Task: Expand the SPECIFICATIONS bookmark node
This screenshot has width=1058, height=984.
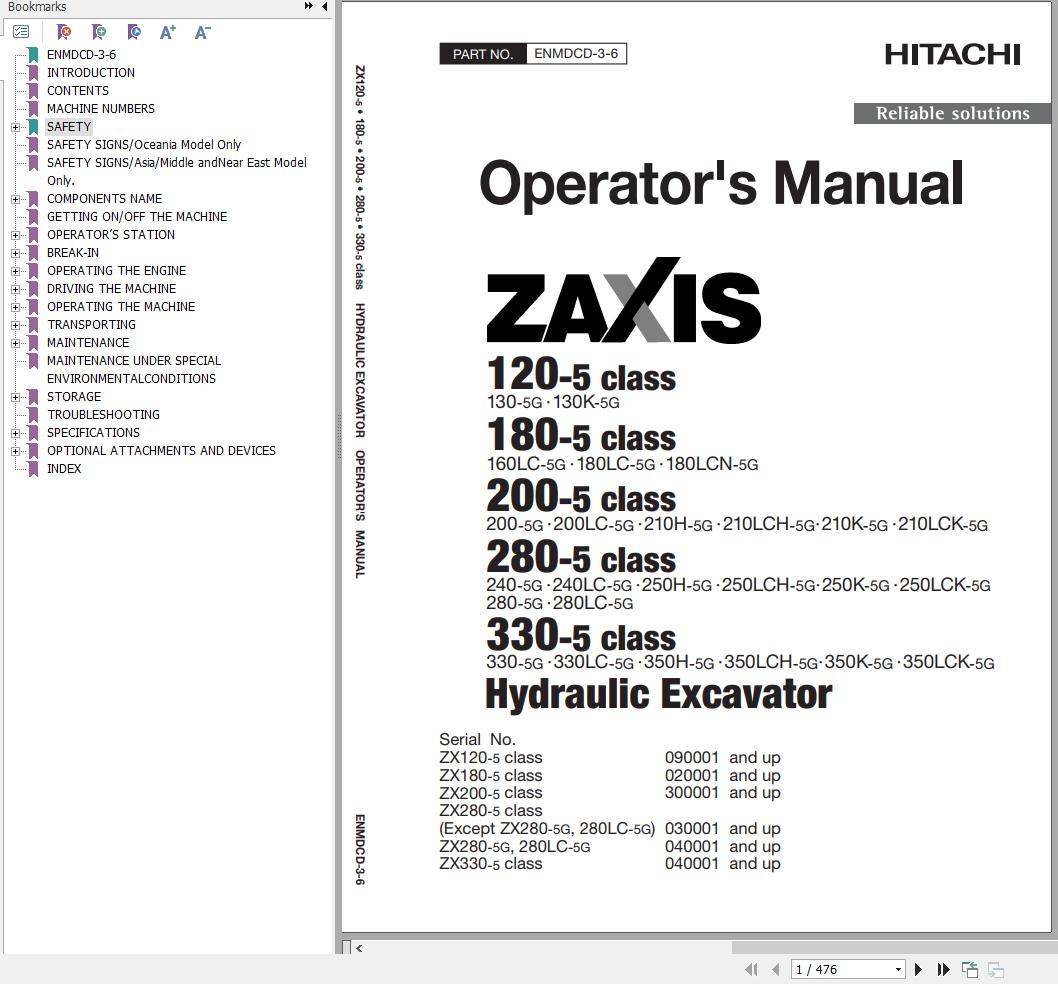Action: tap(16, 433)
